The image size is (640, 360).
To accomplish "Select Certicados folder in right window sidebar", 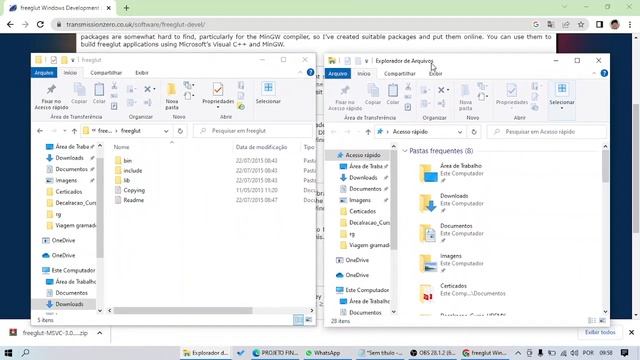I will 362,211.
